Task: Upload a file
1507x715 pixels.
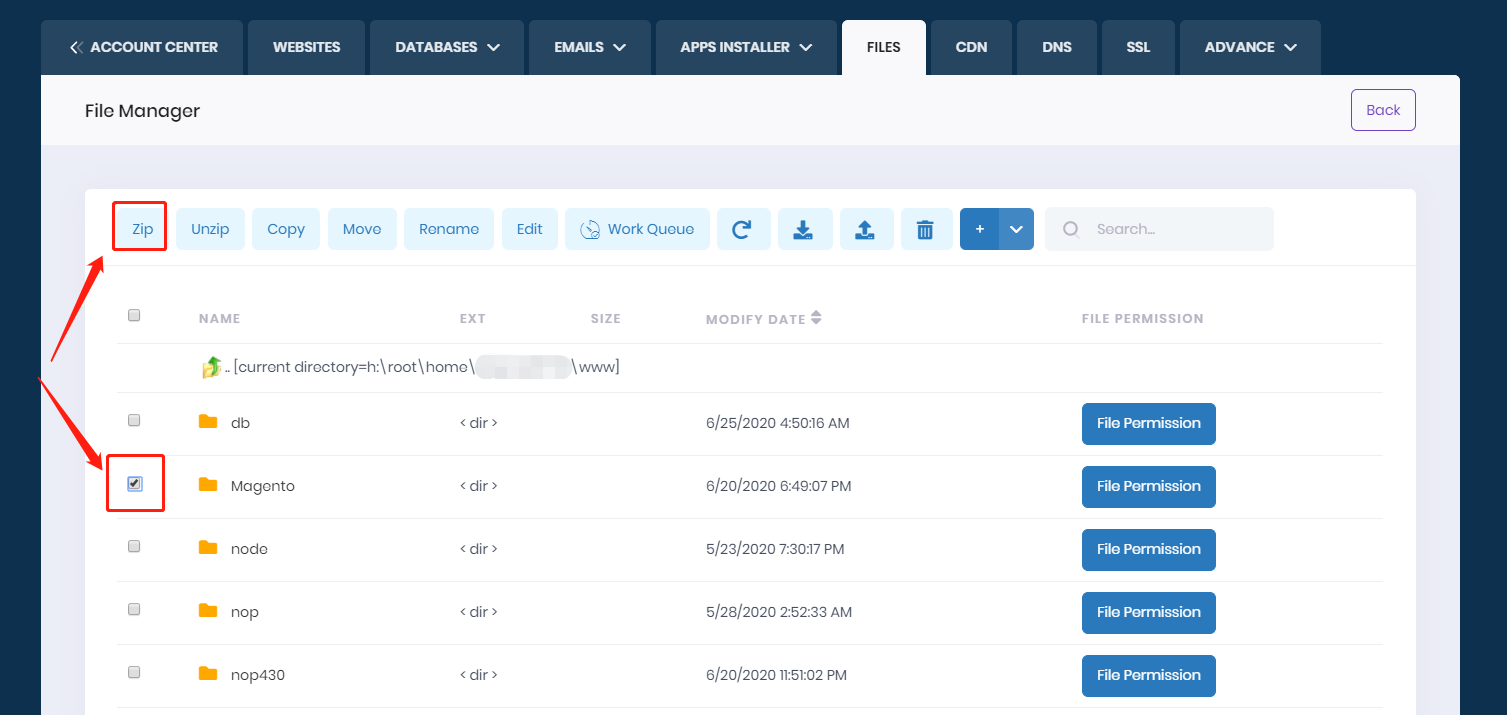Action: [866, 229]
